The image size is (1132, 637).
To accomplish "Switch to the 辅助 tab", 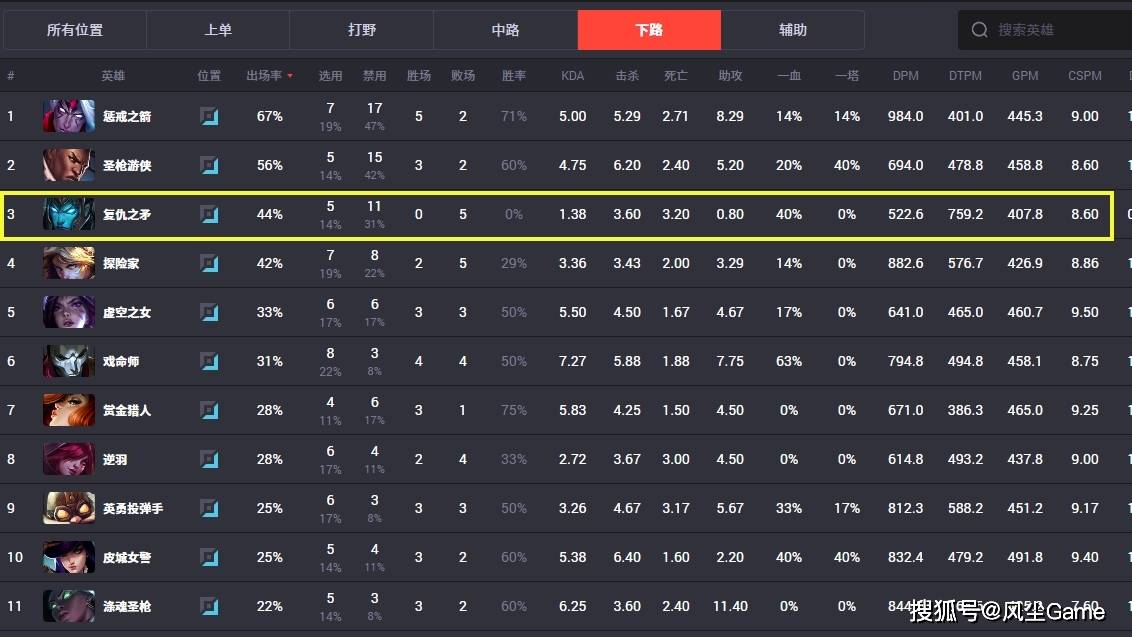I will pos(793,30).
